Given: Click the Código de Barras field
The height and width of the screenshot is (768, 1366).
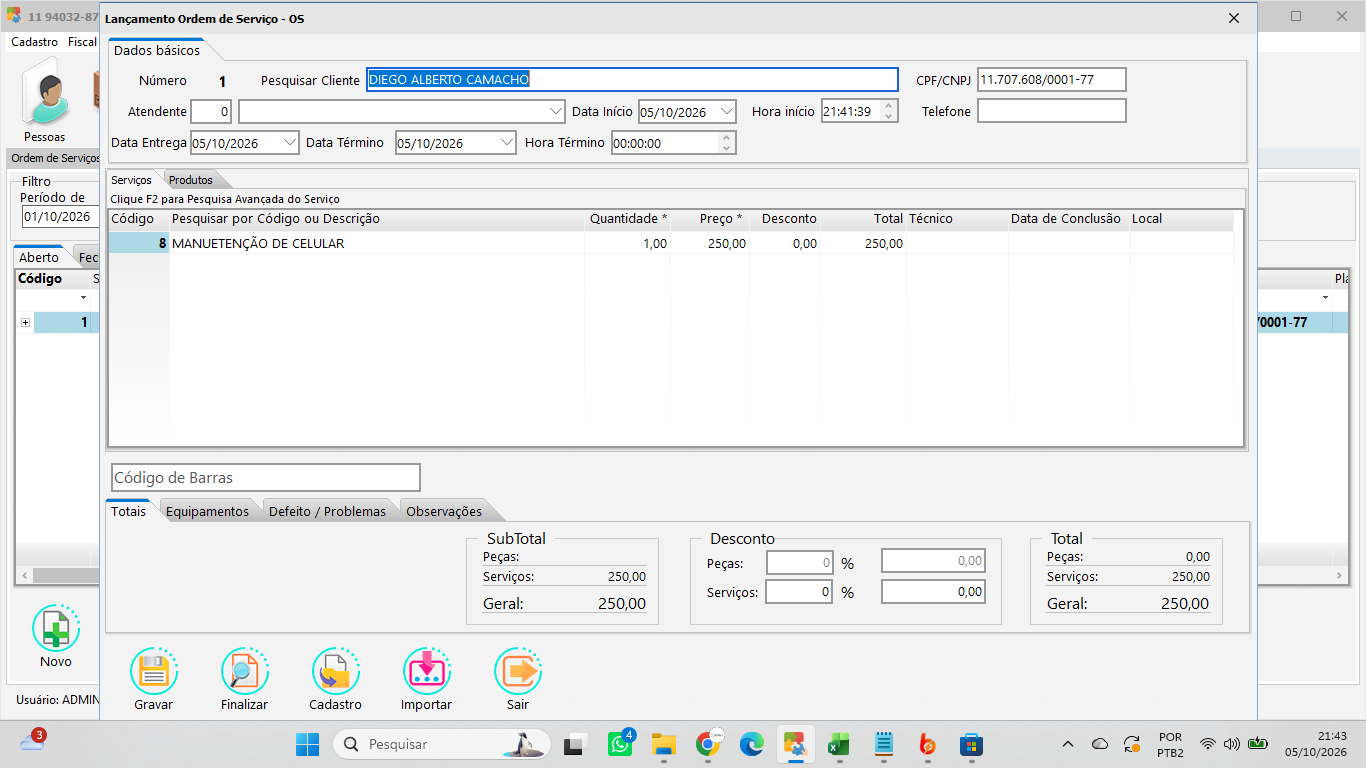Looking at the screenshot, I should 266,478.
